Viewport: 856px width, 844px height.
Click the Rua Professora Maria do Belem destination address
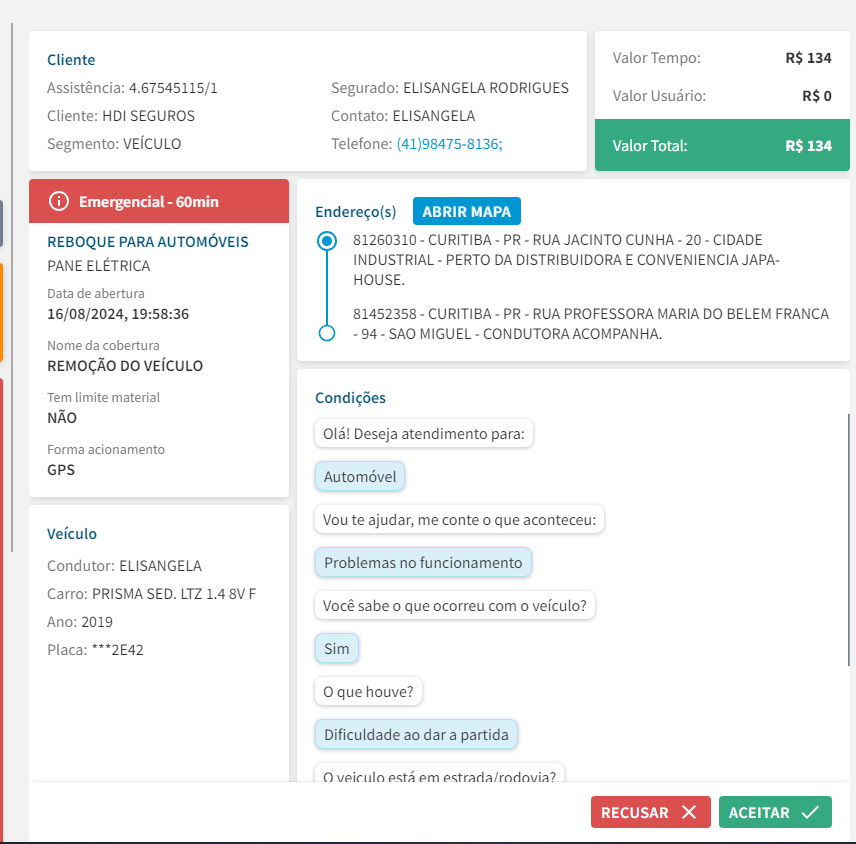pyautogui.click(x=590, y=323)
